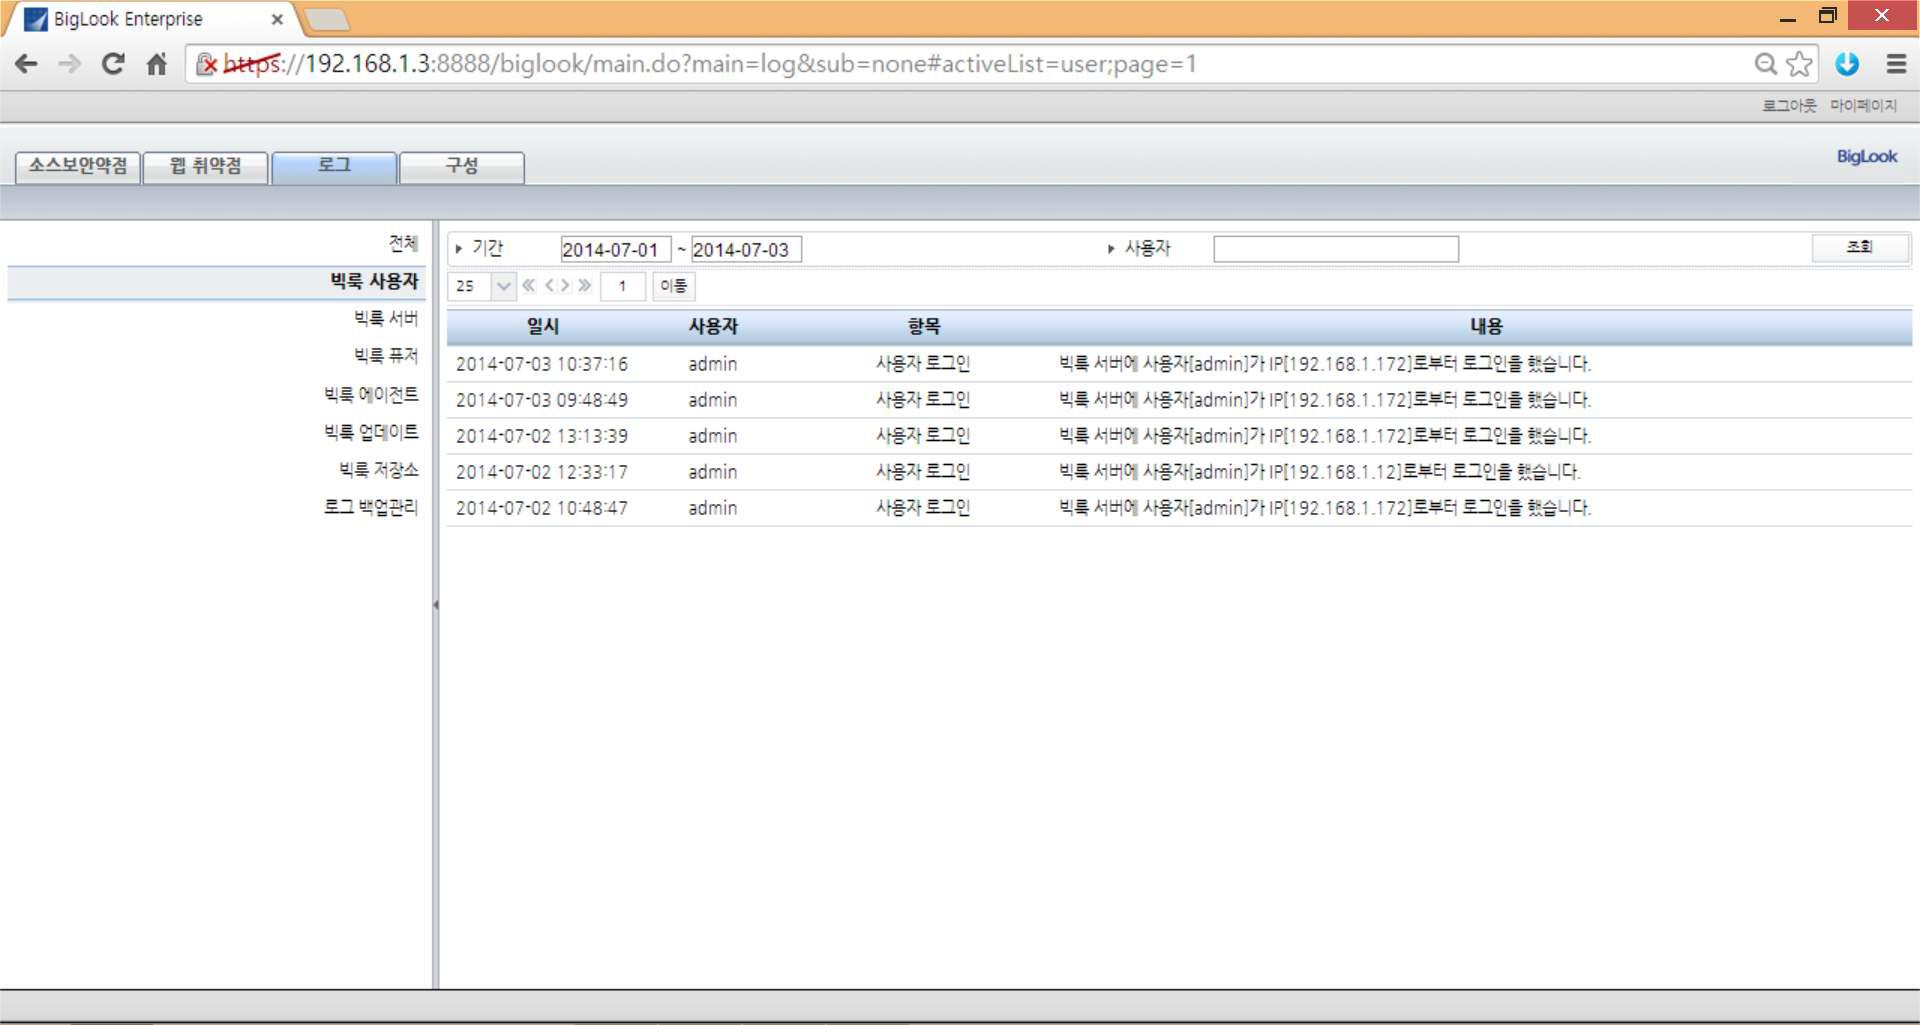Select the 로그 tab
This screenshot has width=1920, height=1025.
click(x=334, y=166)
